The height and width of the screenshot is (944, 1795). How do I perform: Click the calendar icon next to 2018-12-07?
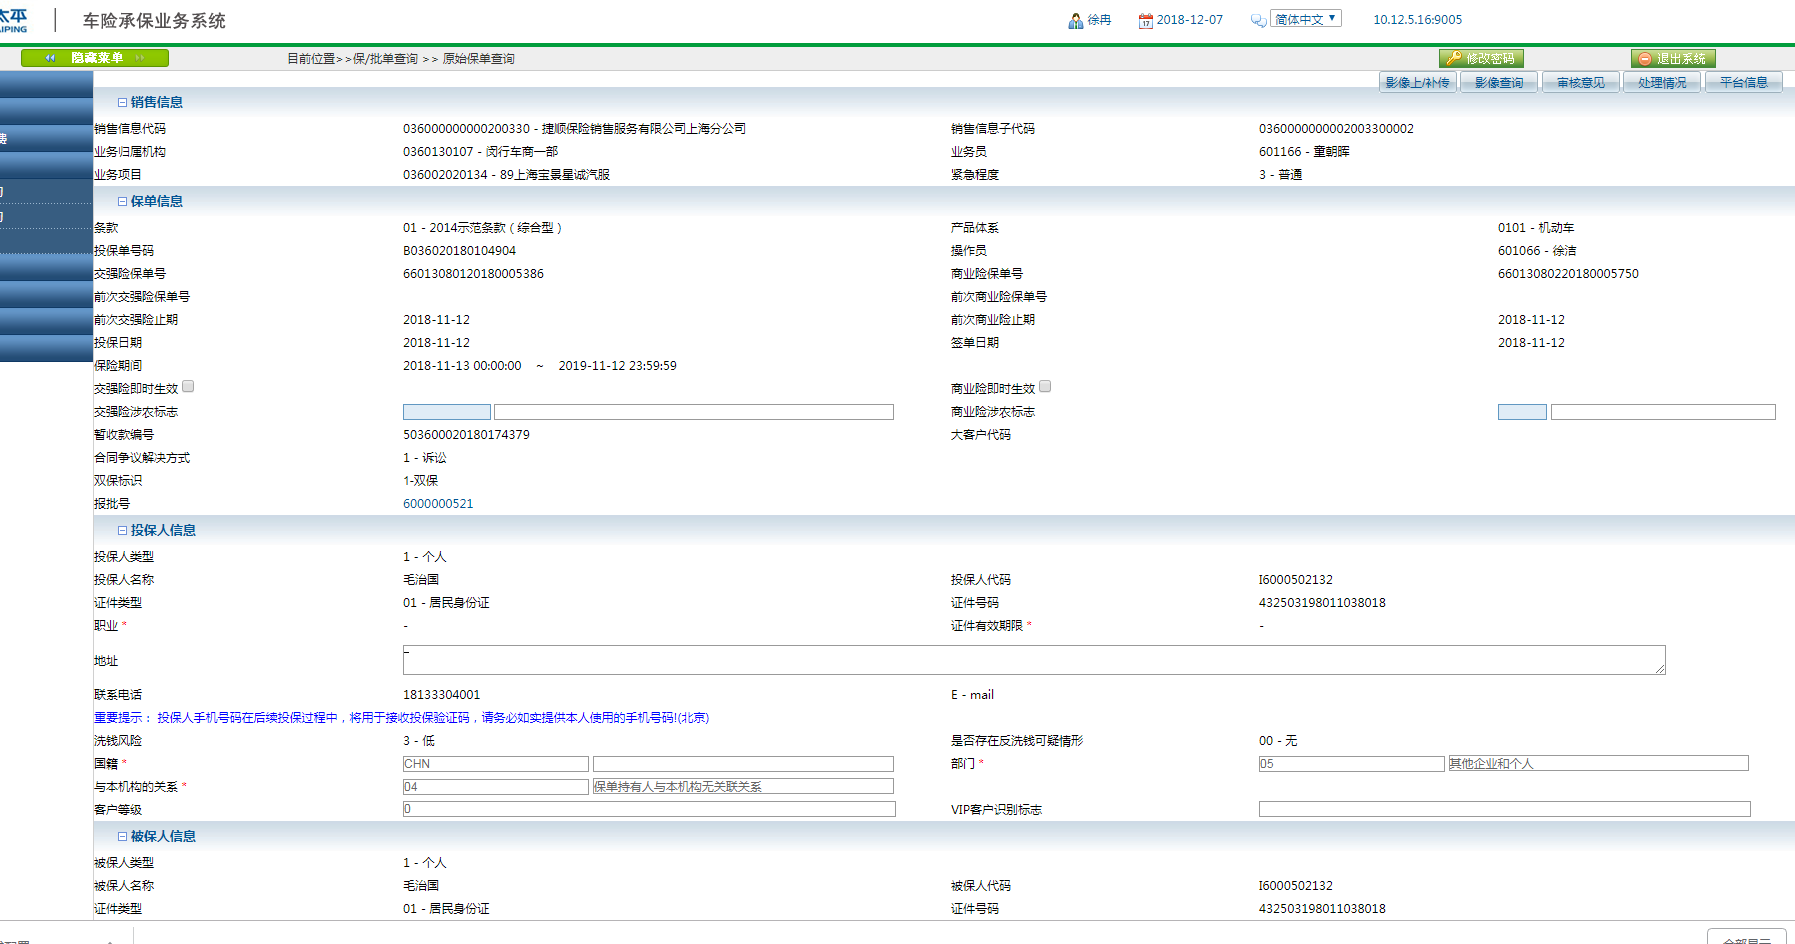[1146, 21]
